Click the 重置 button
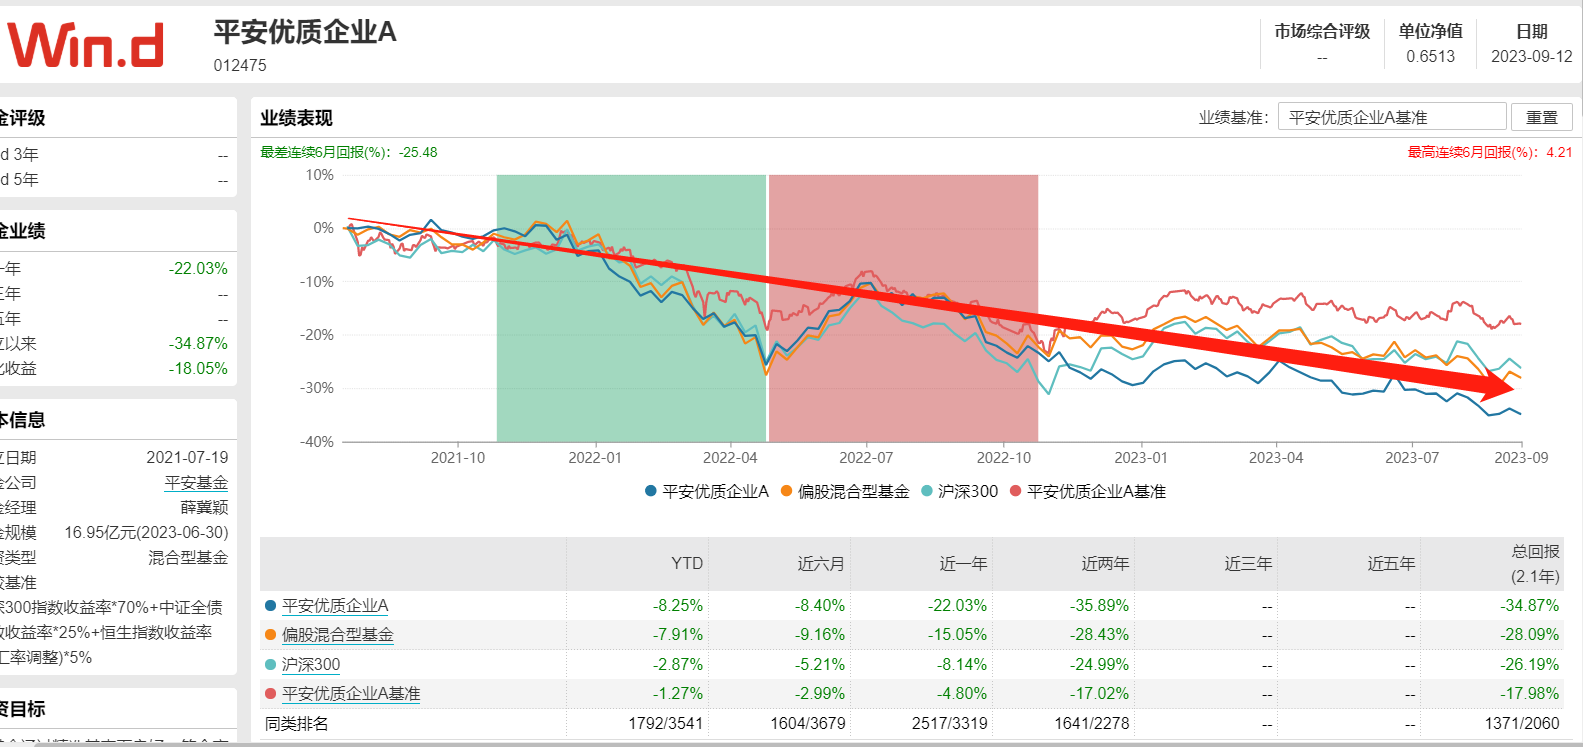The height and width of the screenshot is (747, 1583). click(x=1541, y=117)
